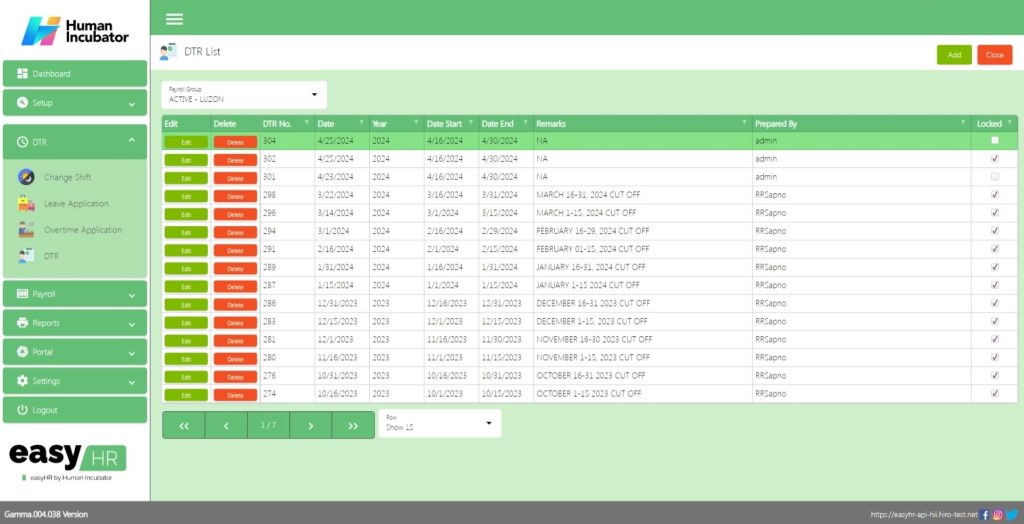This screenshot has width=1024, height=524.
Task: Click the Instagram icon in footer
Action: click(998, 514)
